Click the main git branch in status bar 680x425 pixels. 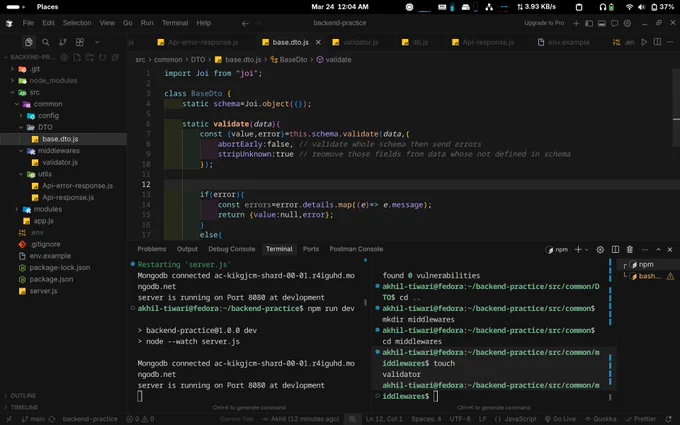pyautogui.click(x=33, y=419)
